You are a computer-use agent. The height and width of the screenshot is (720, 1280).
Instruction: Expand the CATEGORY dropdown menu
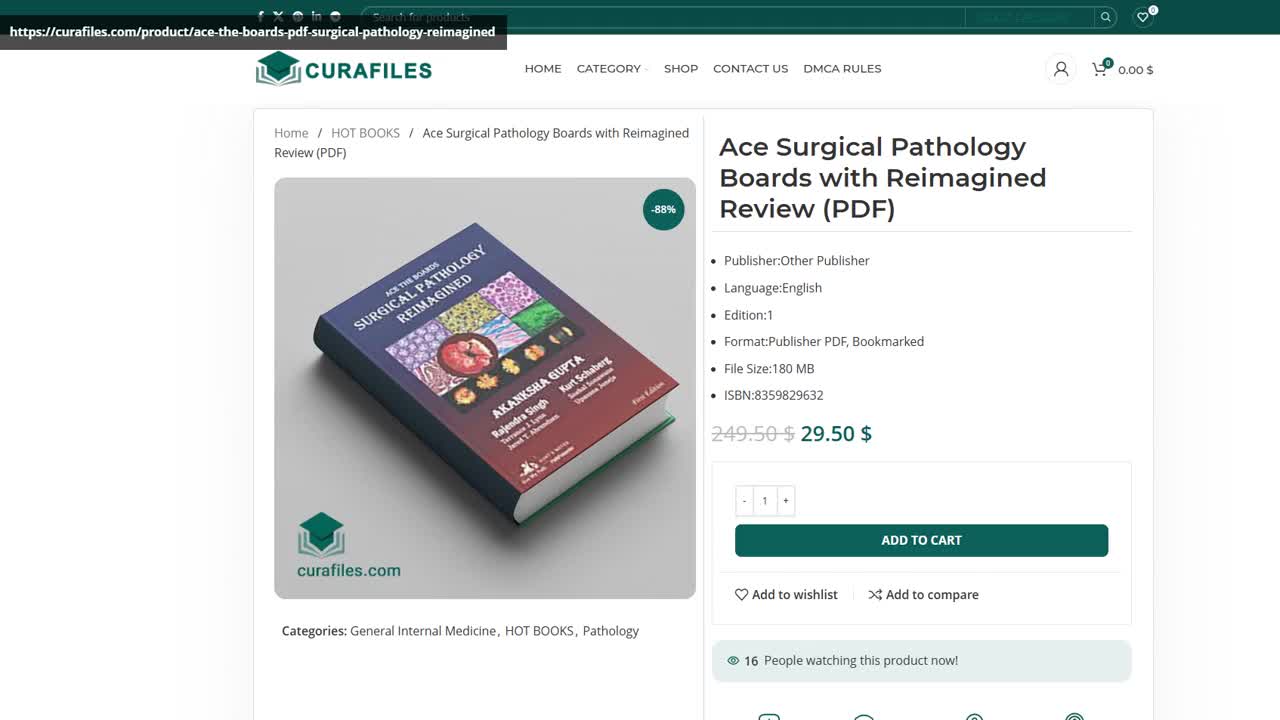609,68
